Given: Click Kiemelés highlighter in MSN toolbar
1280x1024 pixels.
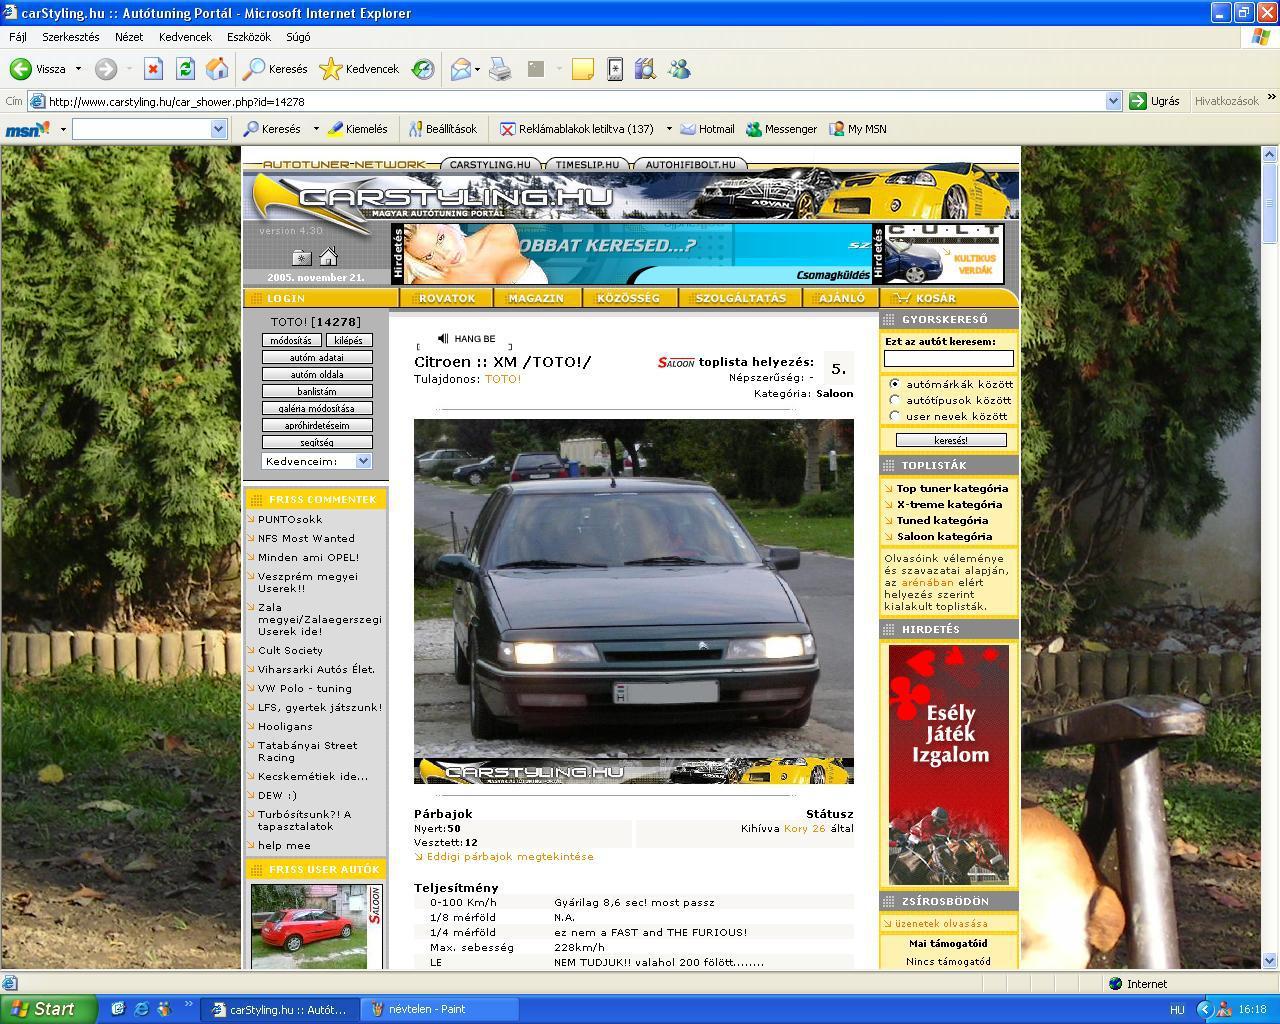Looking at the screenshot, I should (x=358, y=129).
